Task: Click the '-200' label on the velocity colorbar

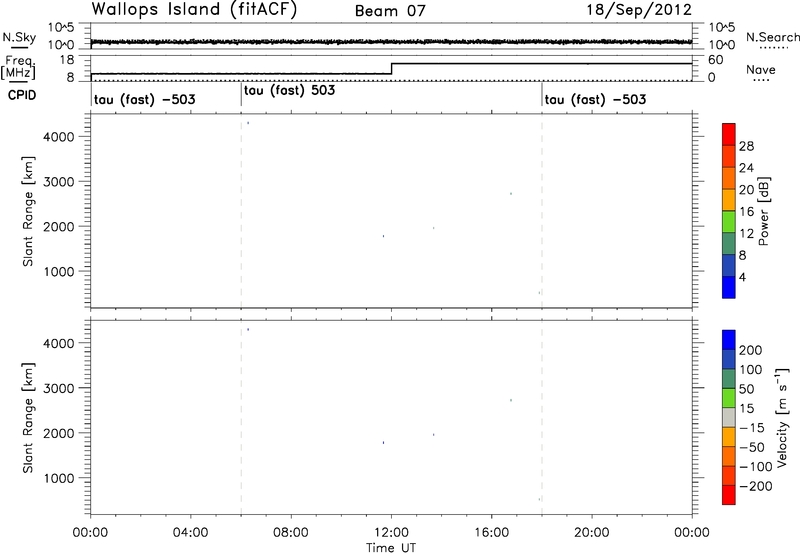Action: pos(755,486)
